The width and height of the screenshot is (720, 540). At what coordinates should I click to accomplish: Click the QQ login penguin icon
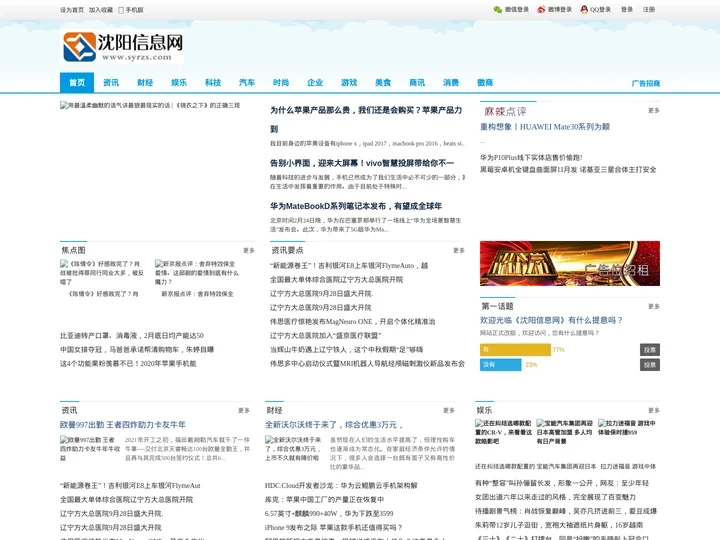point(584,10)
